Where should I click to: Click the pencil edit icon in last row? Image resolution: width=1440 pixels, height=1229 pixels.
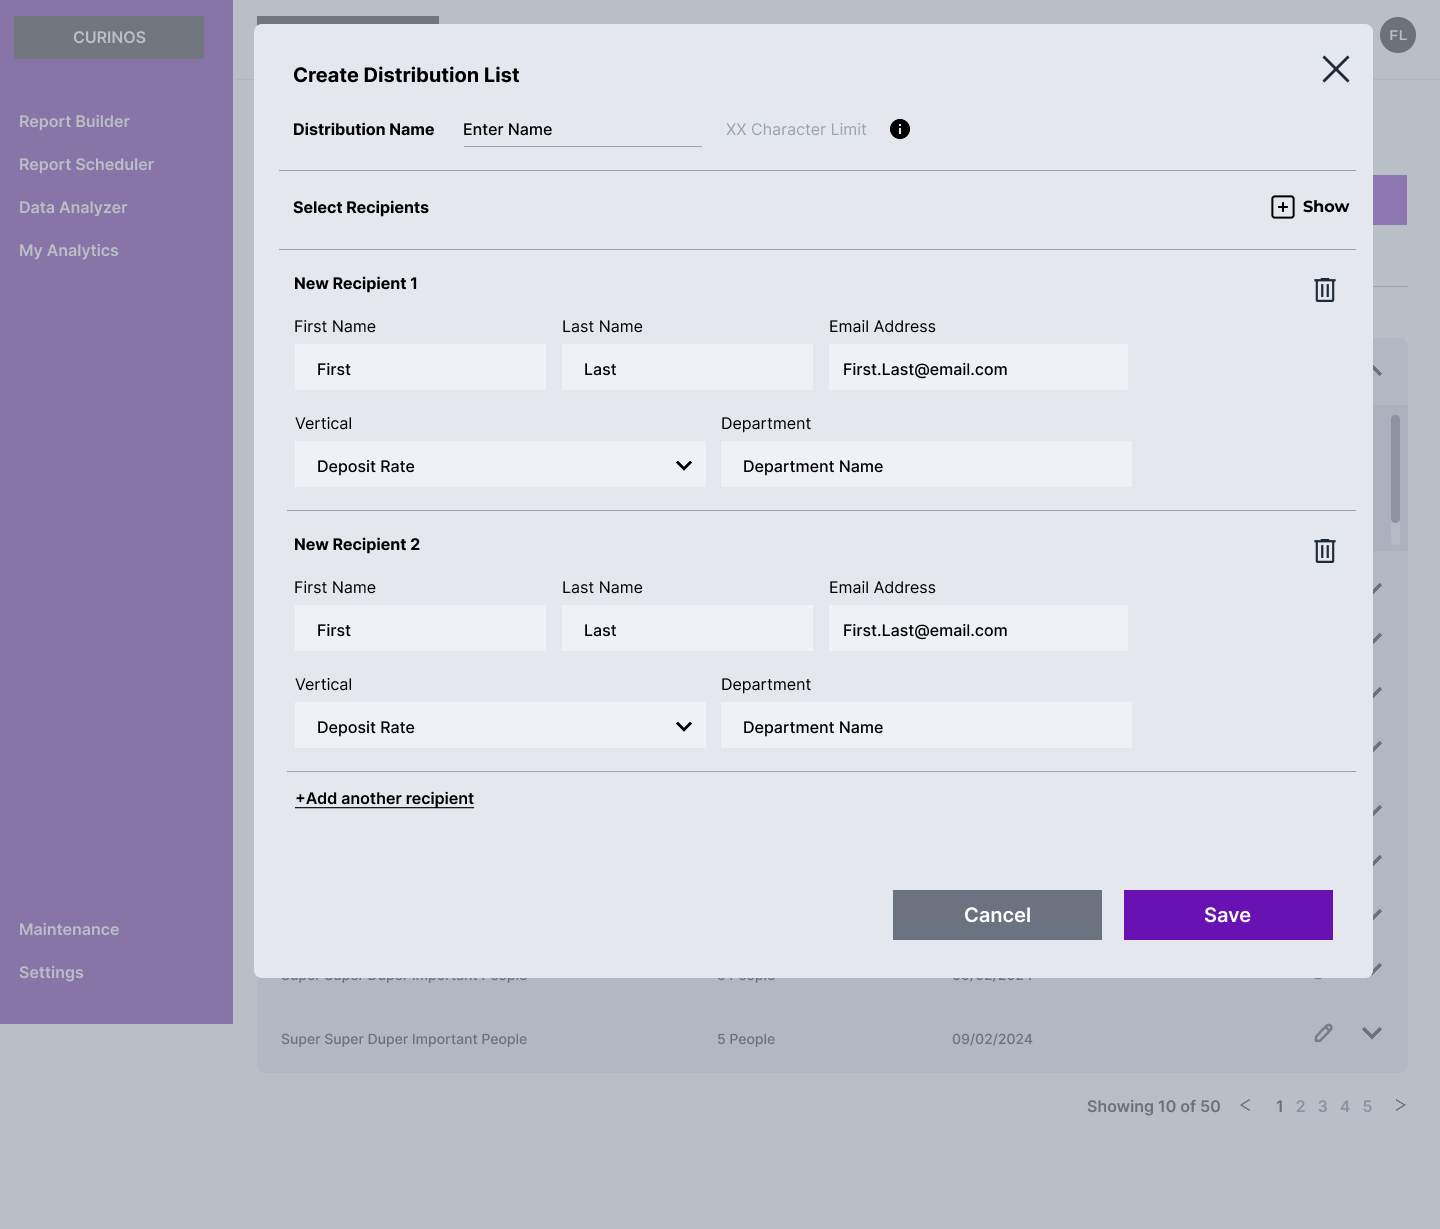1323,1033
